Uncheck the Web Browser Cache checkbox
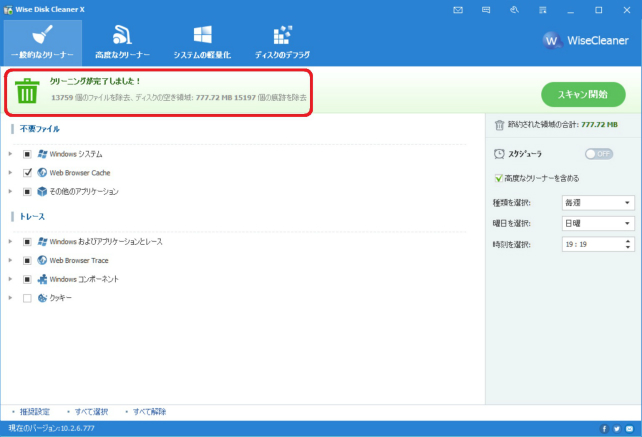Screen dimensions: 642x437 27,173
